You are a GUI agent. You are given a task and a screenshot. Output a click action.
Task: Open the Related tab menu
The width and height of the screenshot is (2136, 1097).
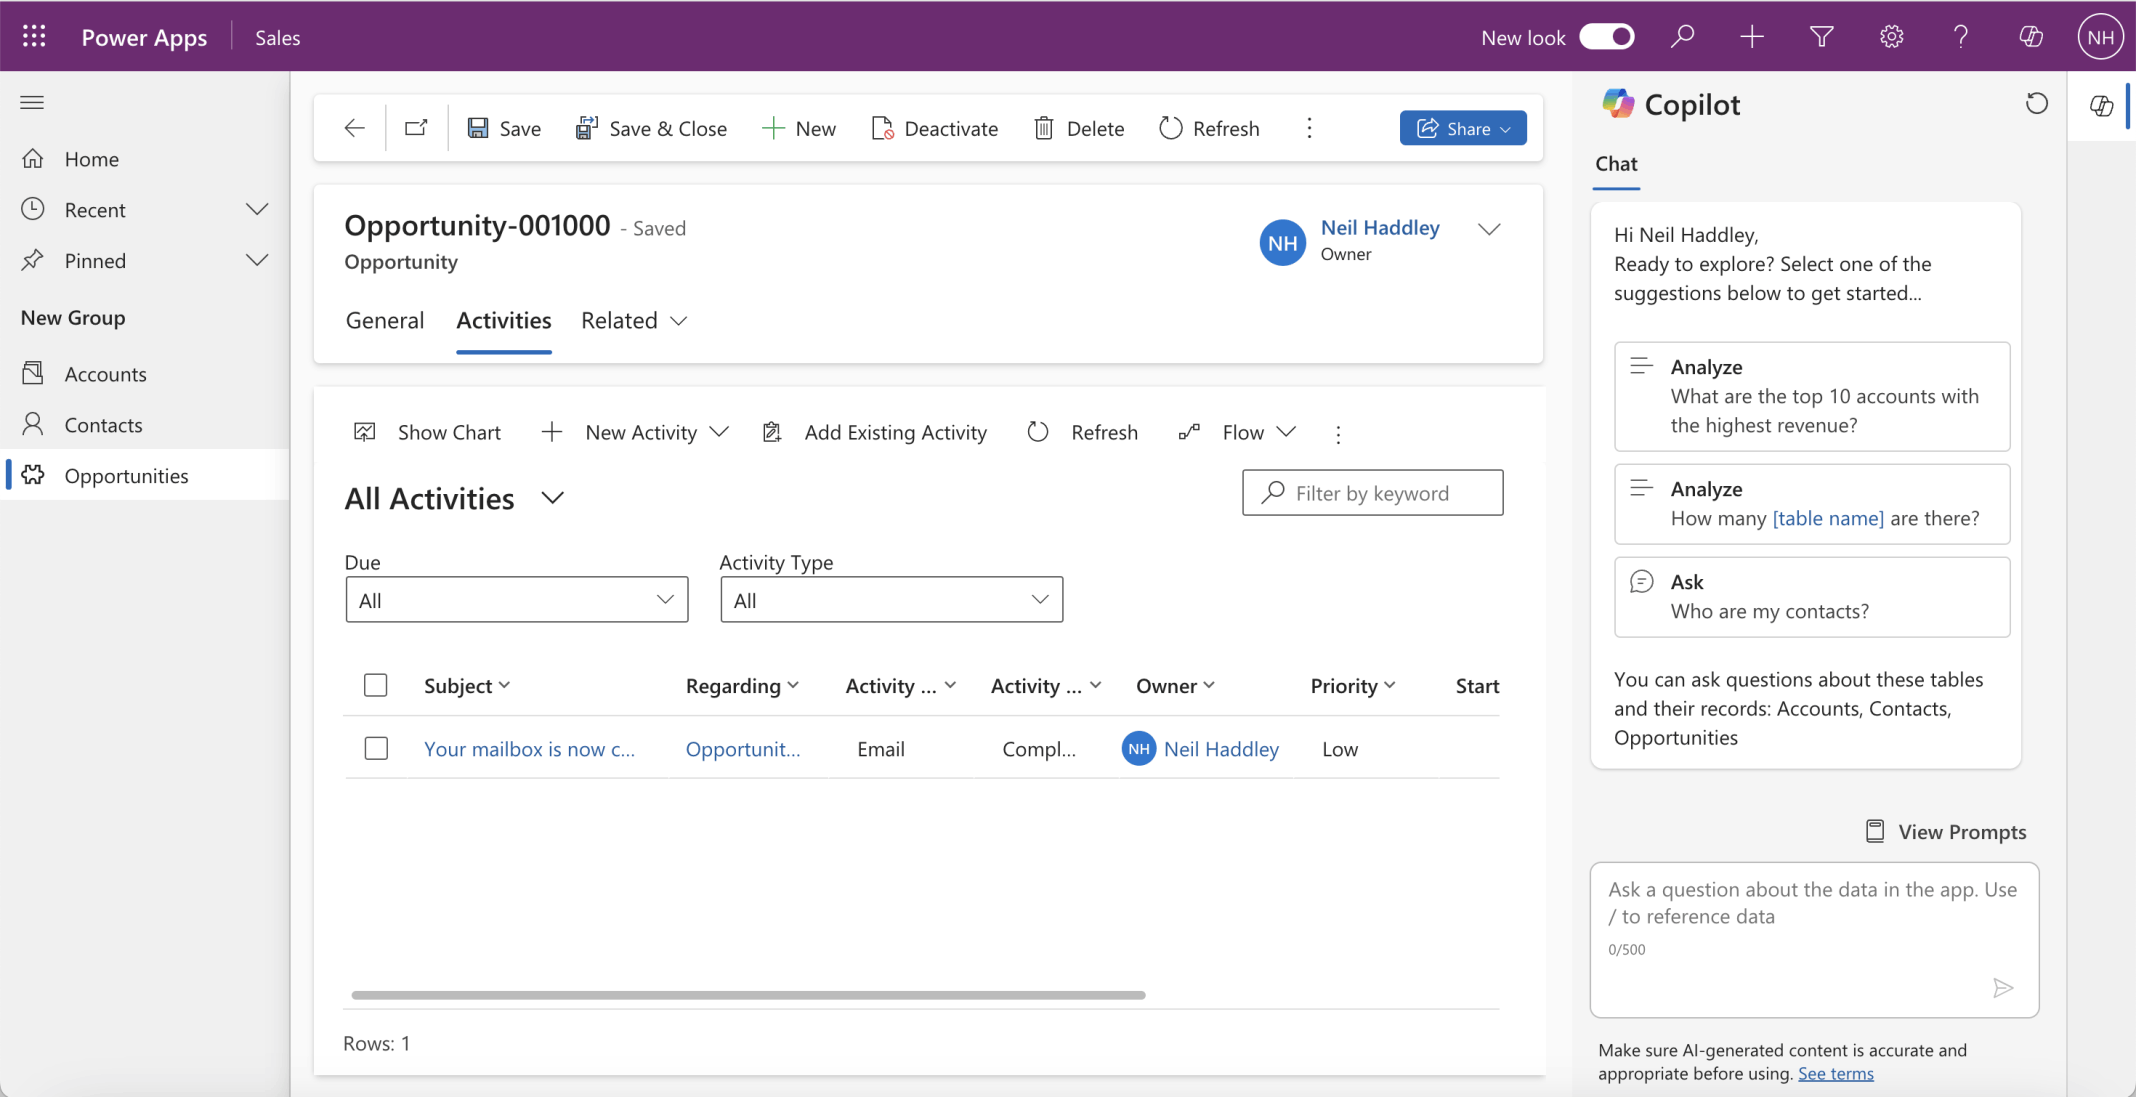click(x=634, y=320)
